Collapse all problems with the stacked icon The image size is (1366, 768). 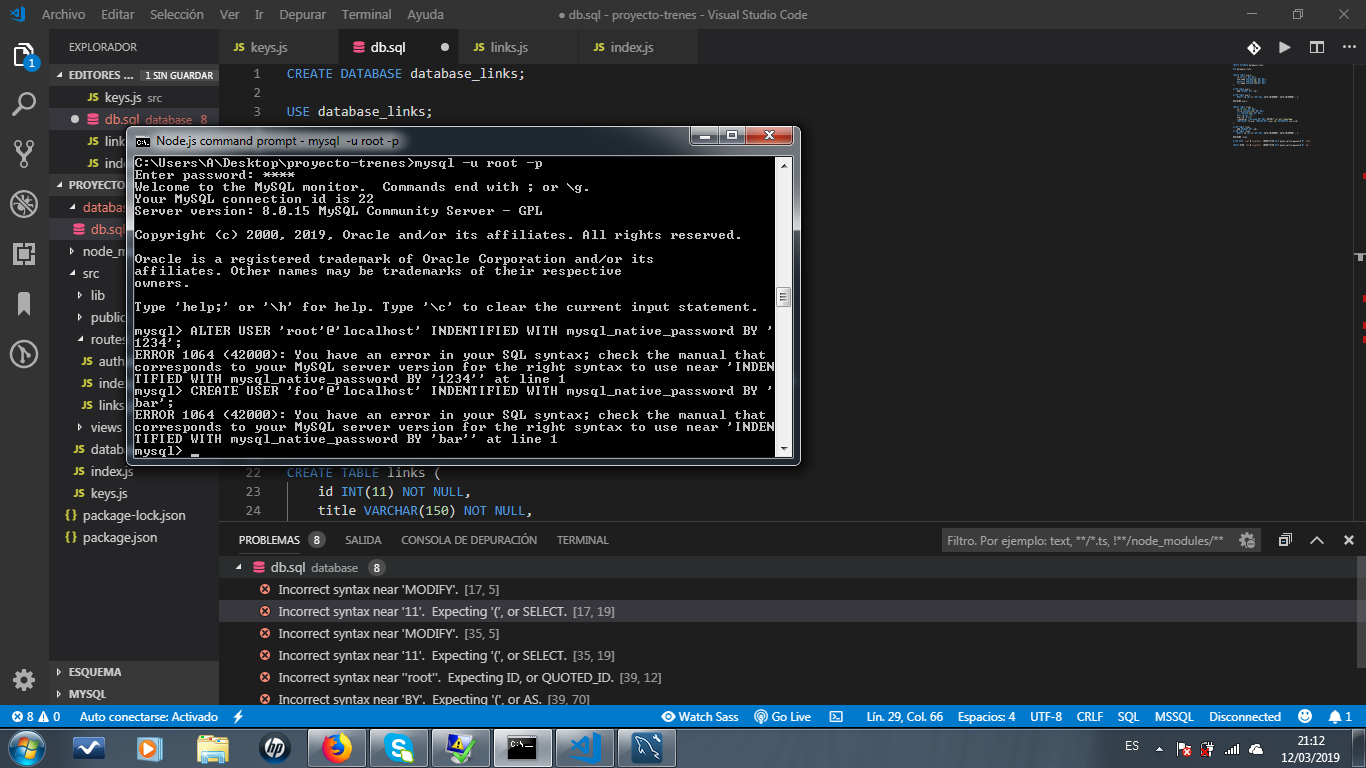point(1285,540)
